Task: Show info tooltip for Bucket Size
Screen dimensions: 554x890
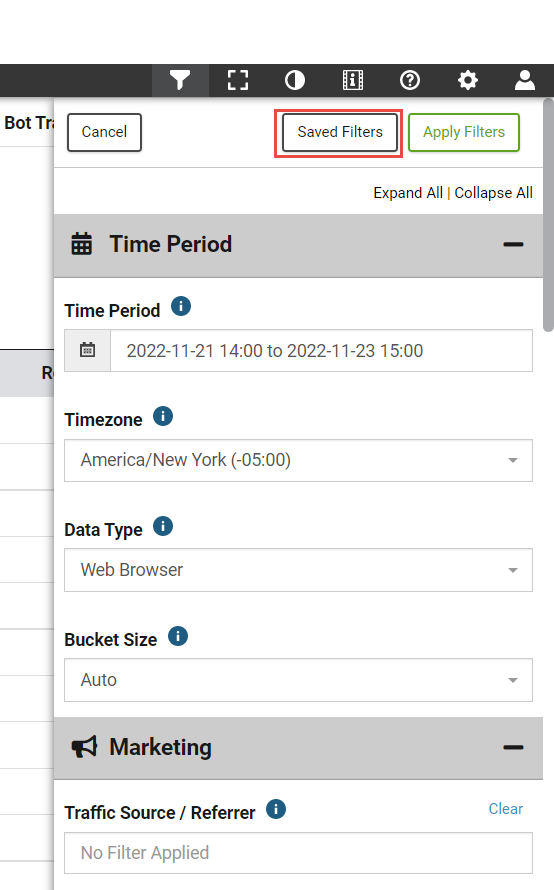Action: [178, 636]
